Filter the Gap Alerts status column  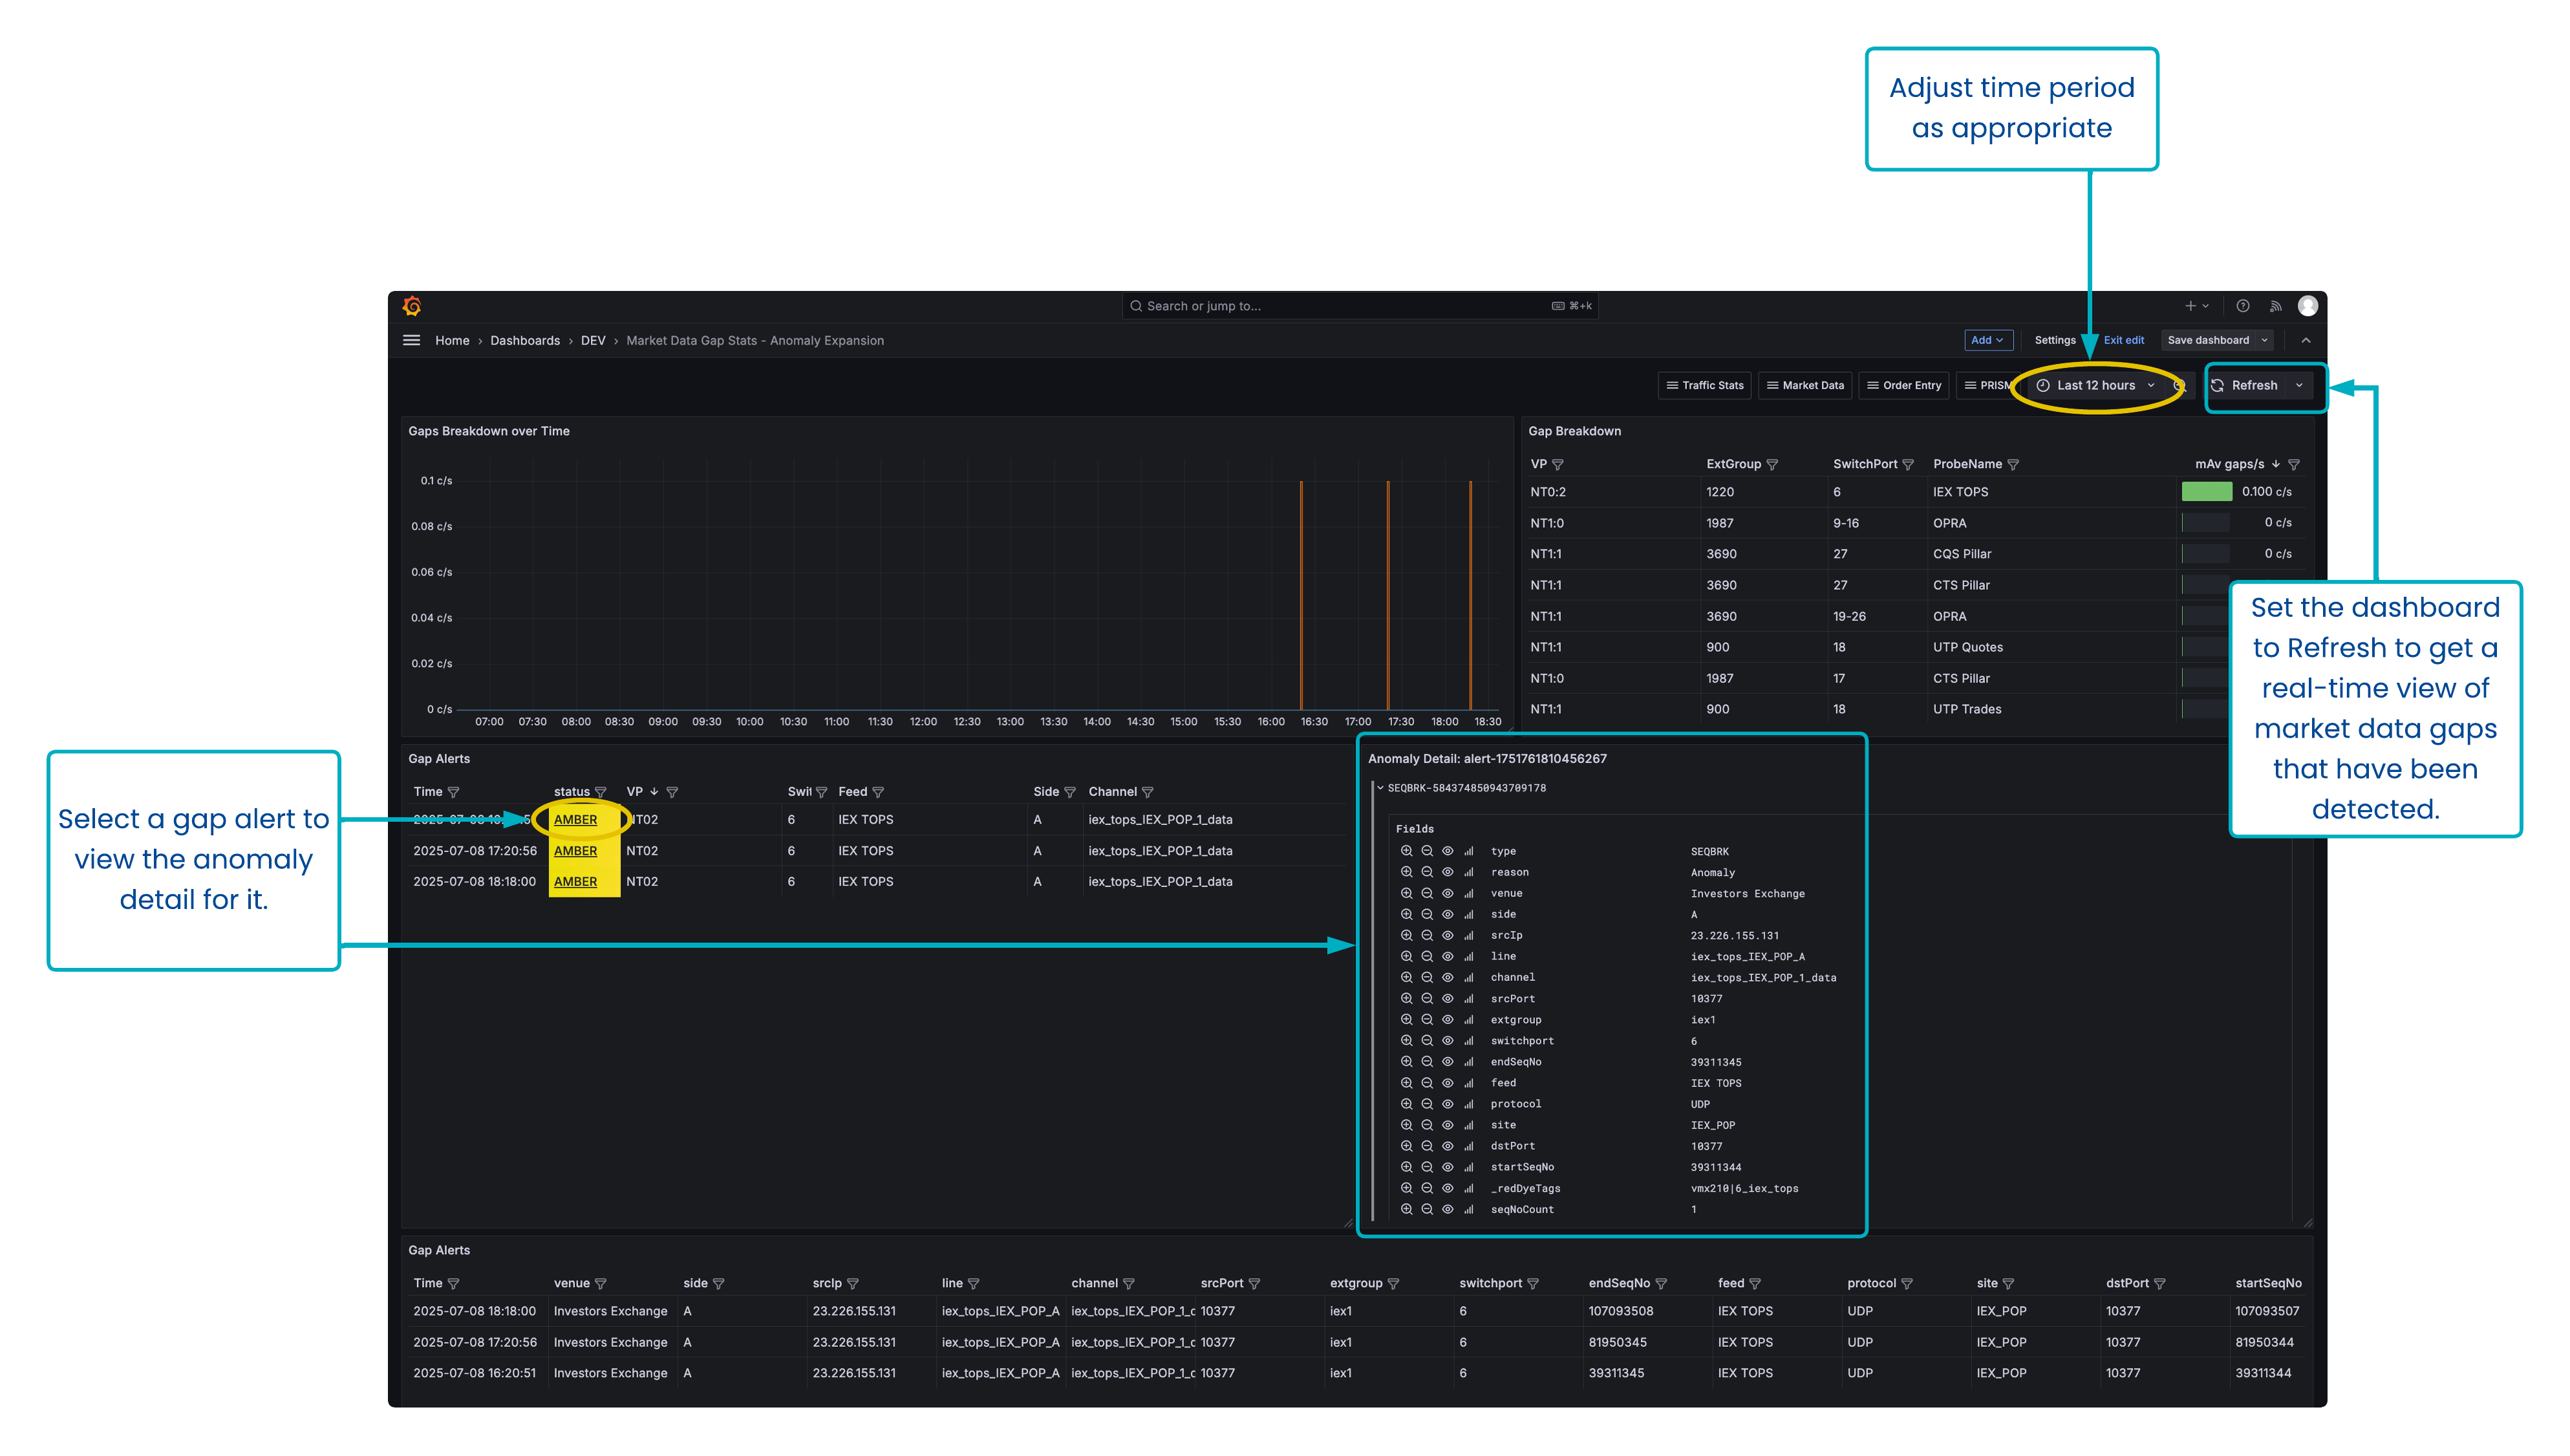pos(601,792)
